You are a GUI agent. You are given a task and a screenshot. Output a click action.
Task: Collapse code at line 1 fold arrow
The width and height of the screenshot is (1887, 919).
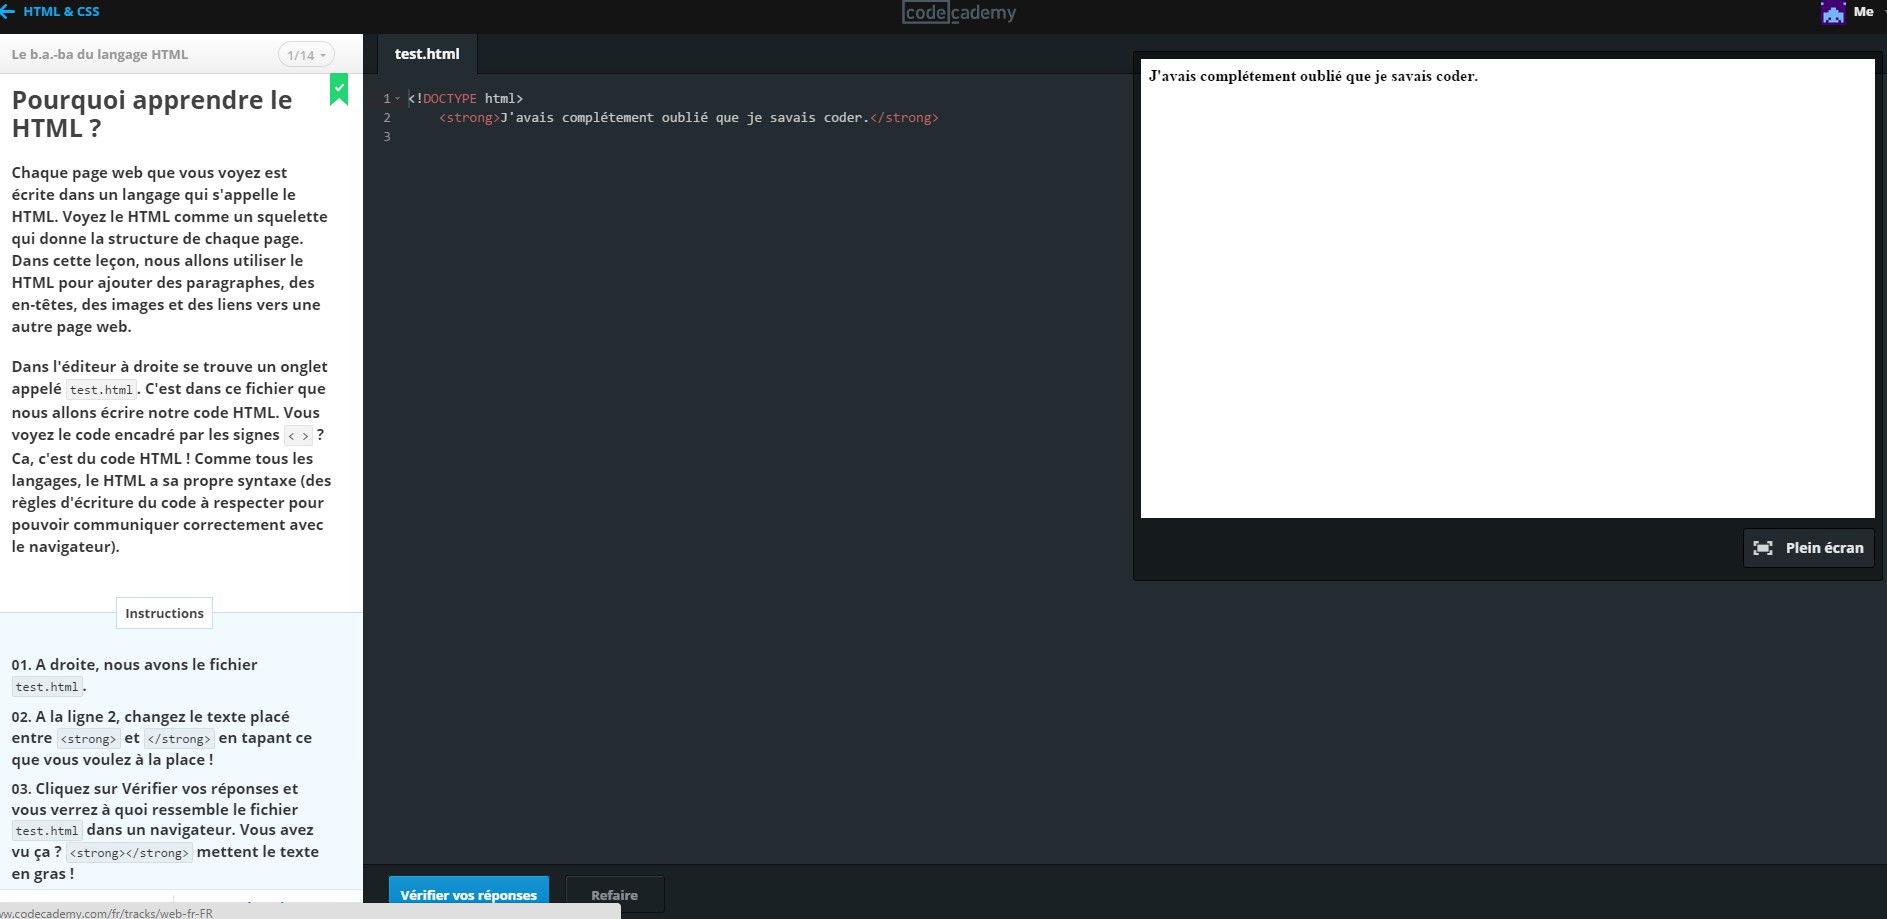pyautogui.click(x=397, y=98)
